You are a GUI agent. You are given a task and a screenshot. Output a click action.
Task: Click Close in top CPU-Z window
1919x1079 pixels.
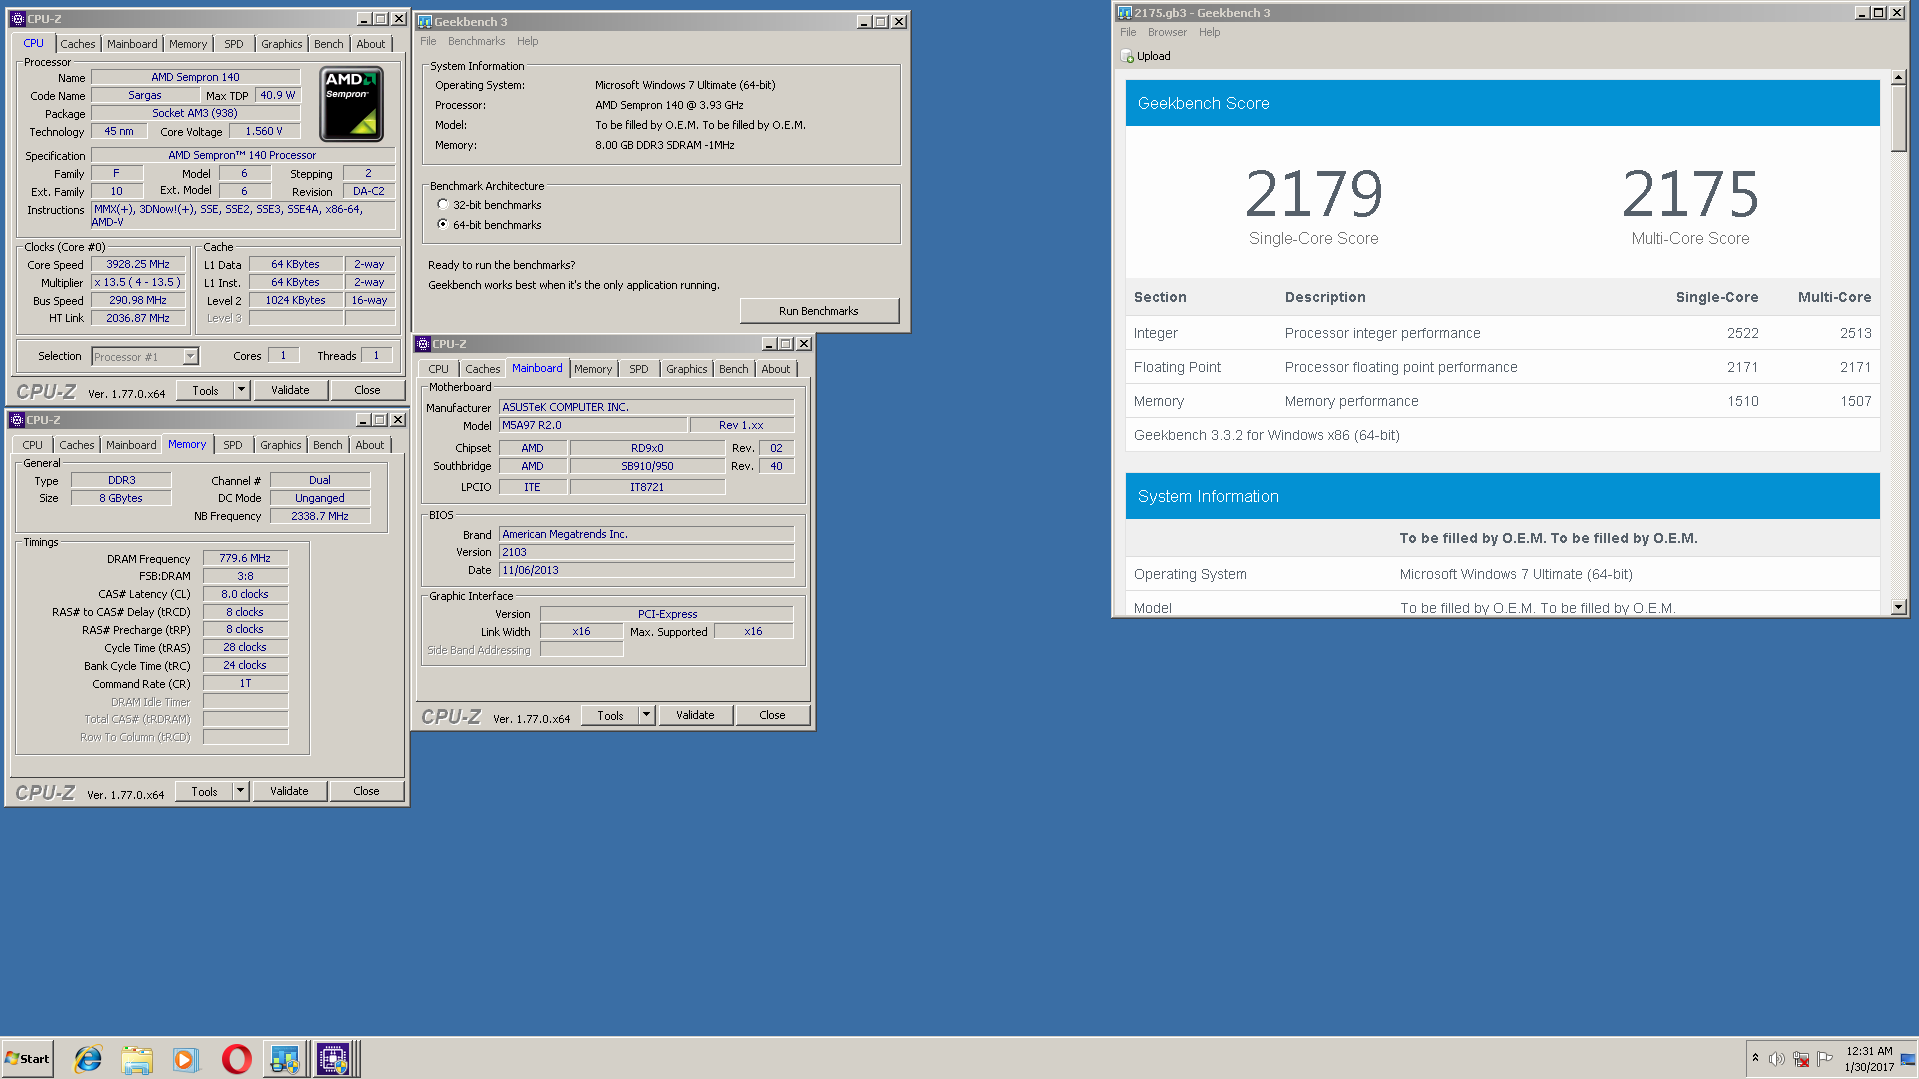tap(367, 390)
